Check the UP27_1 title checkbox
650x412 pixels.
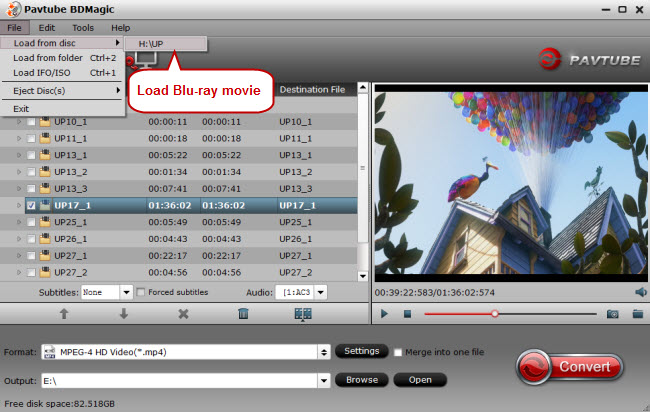(31, 256)
